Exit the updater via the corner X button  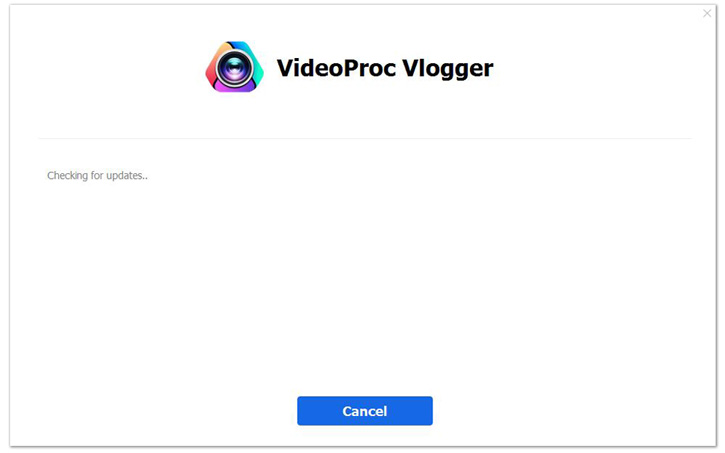(x=707, y=14)
